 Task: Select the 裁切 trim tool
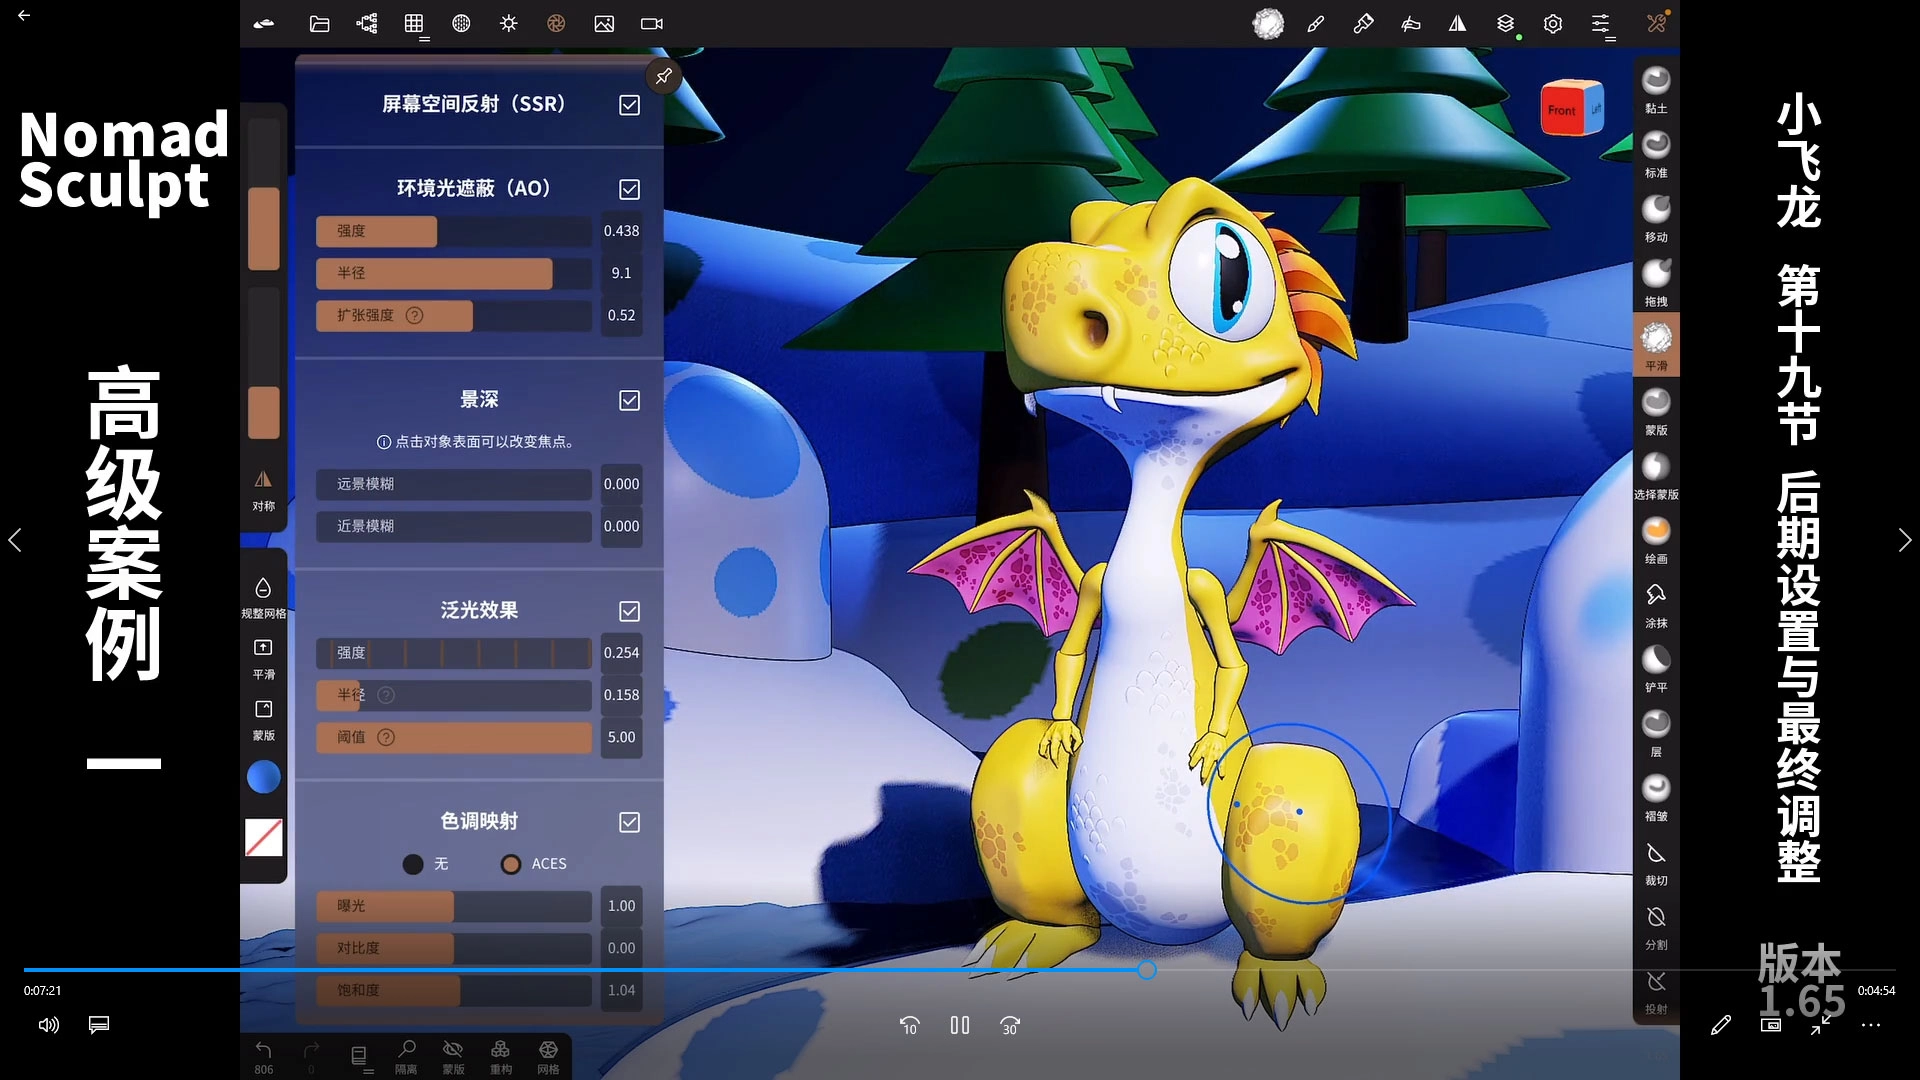[x=1656, y=855]
